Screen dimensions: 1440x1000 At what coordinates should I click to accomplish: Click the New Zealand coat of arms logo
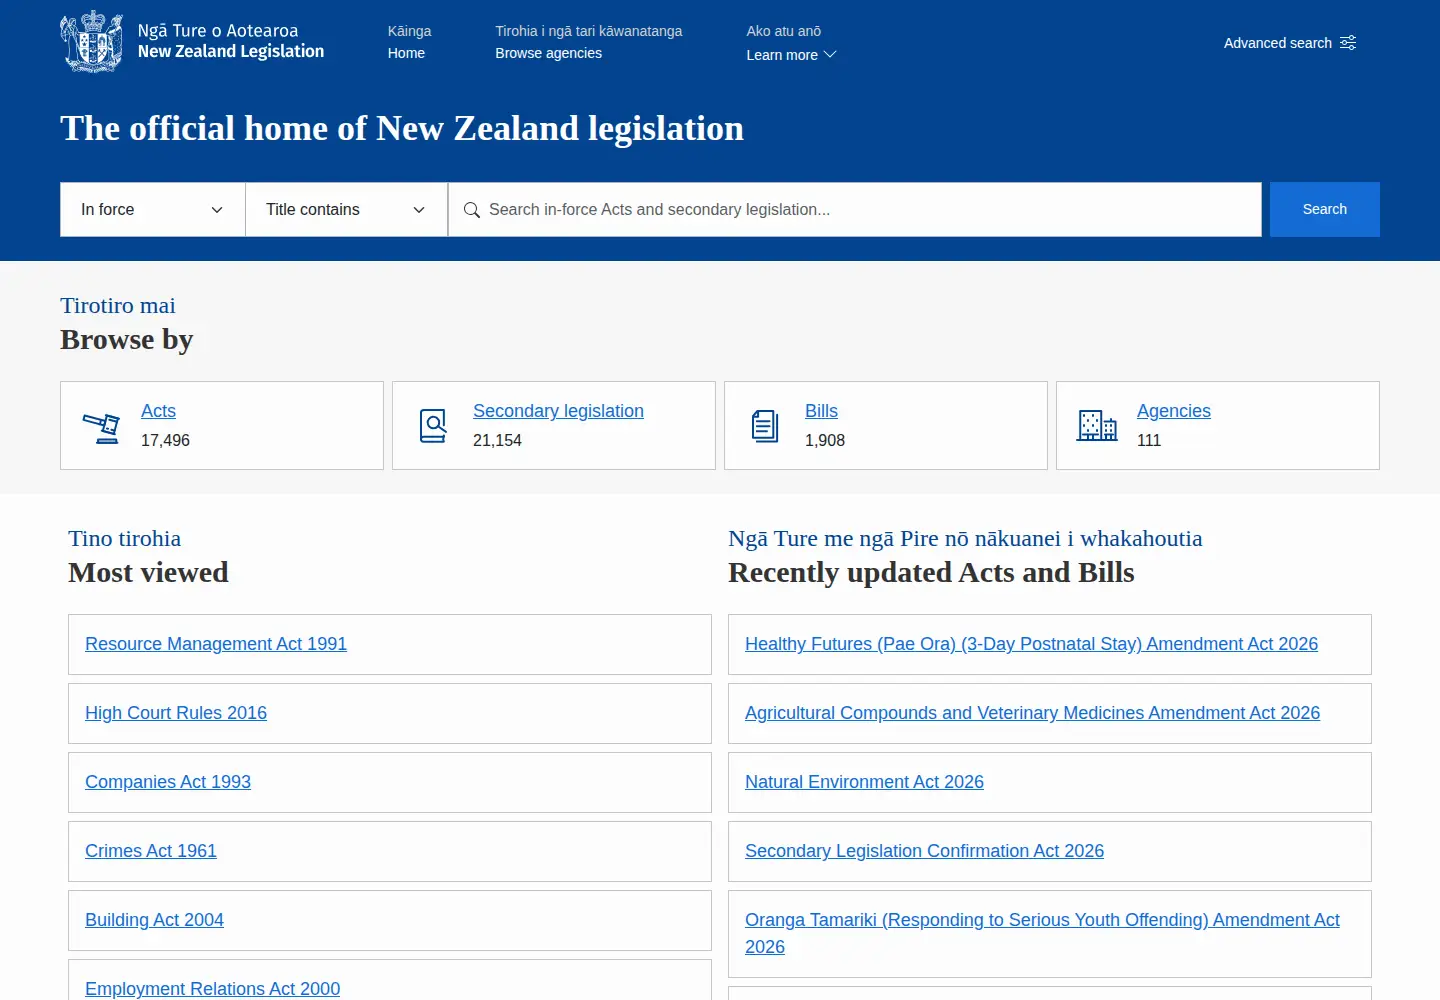point(92,41)
